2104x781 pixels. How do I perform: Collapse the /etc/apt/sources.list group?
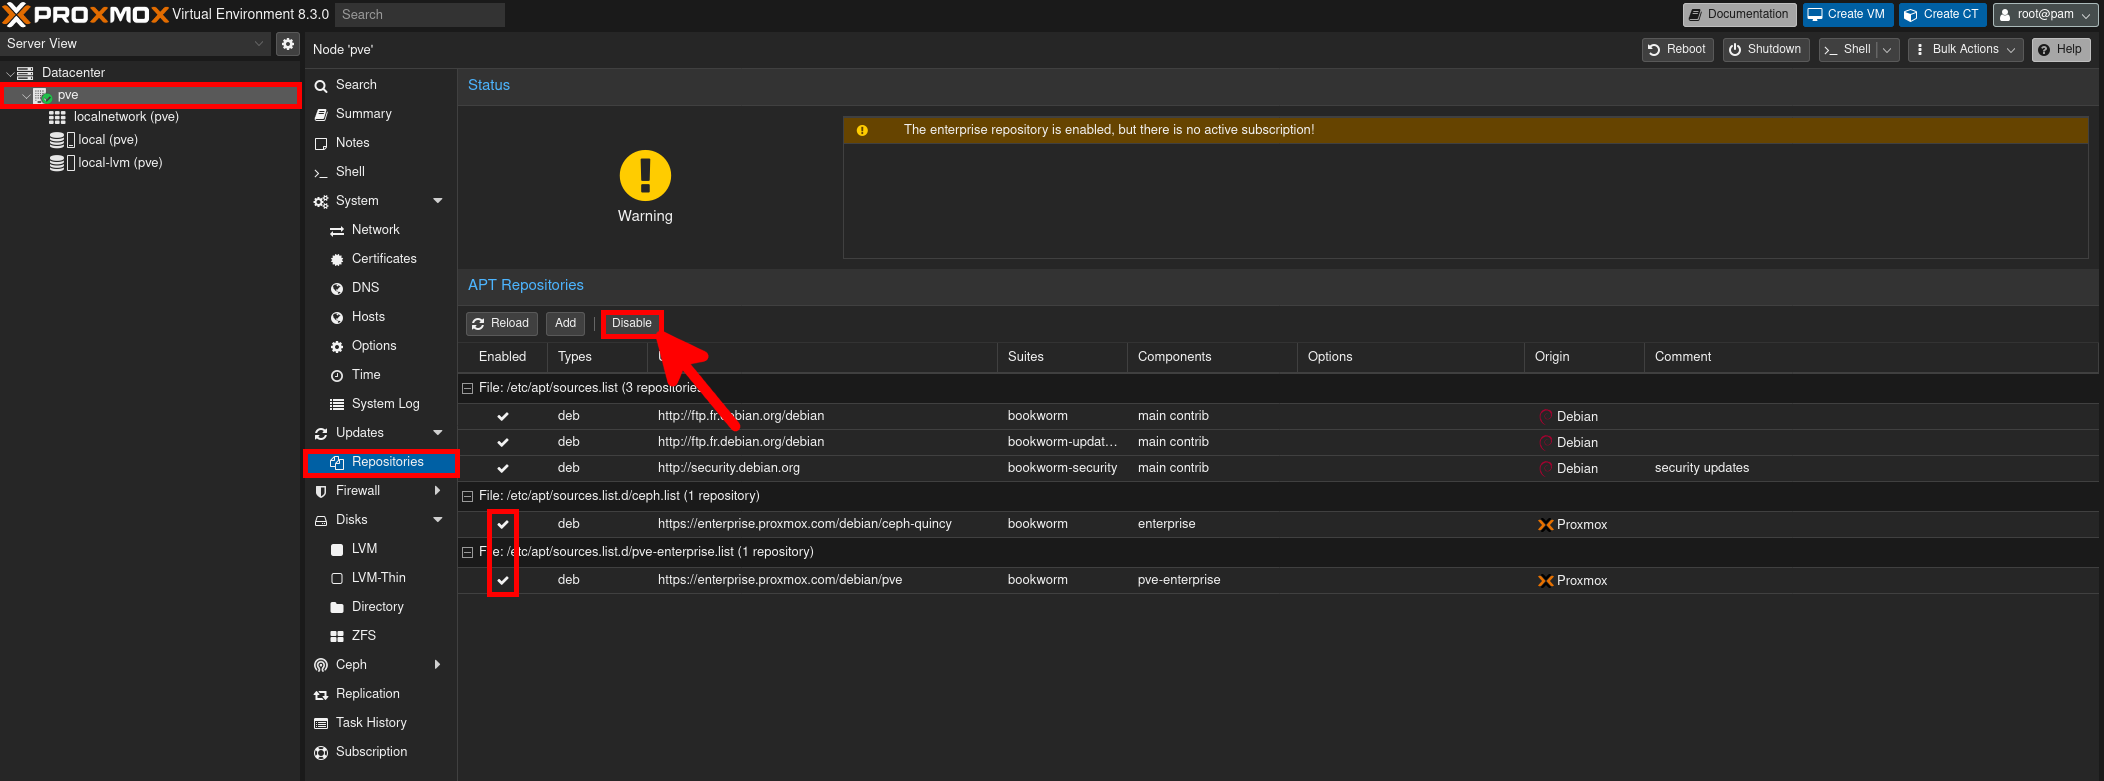click(x=467, y=388)
